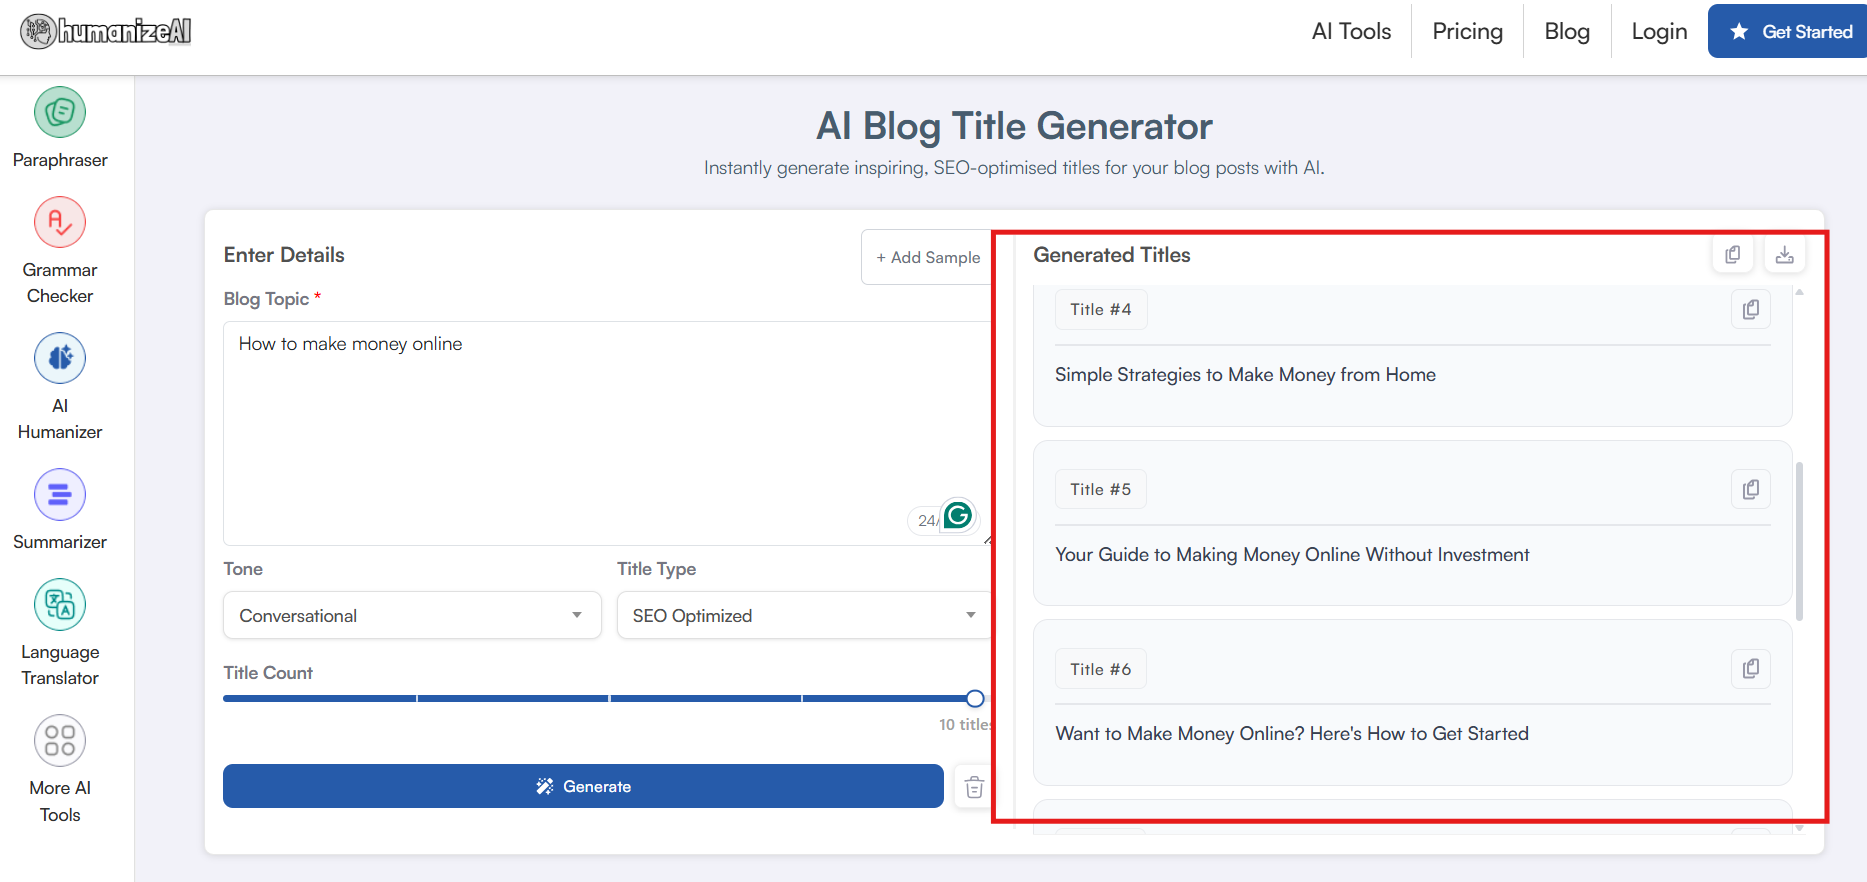Viewport: 1867px width, 882px height.
Task: Click inside the Blog Topic text area
Action: point(600,432)
